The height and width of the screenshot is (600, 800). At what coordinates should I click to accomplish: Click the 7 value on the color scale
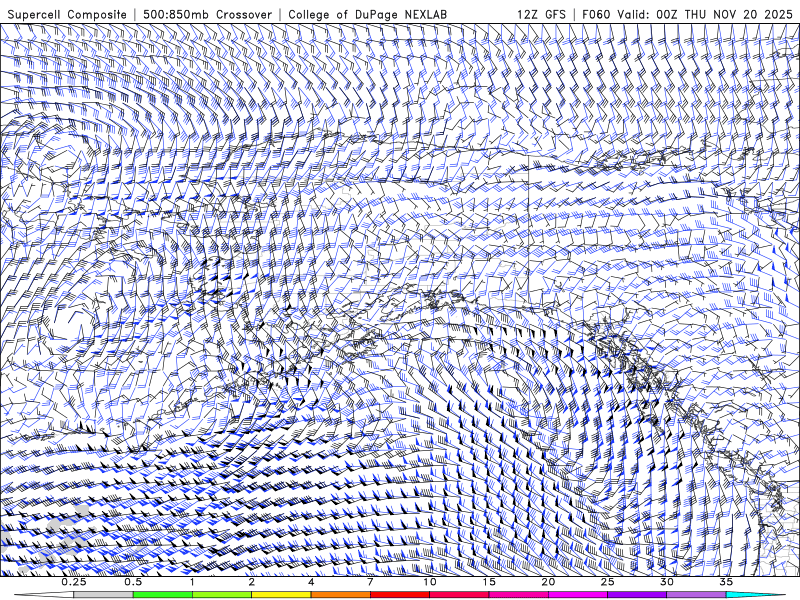(x=370, y=582)
